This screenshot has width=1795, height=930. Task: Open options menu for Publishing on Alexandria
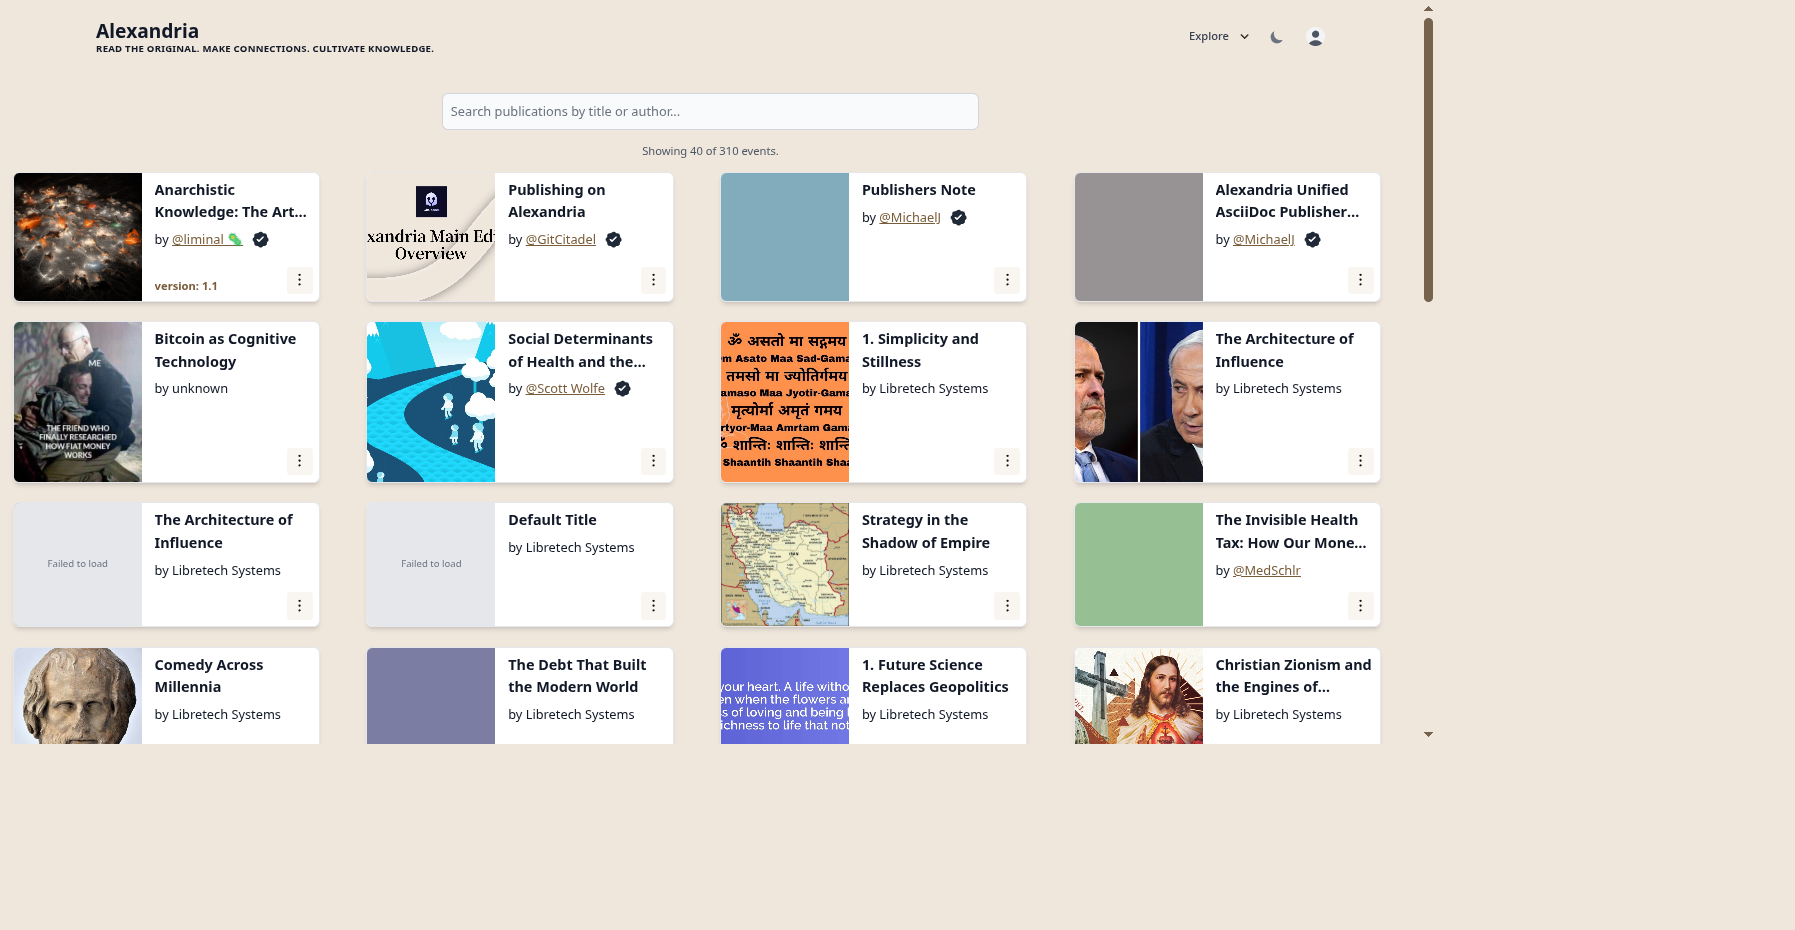coord(653,280)
